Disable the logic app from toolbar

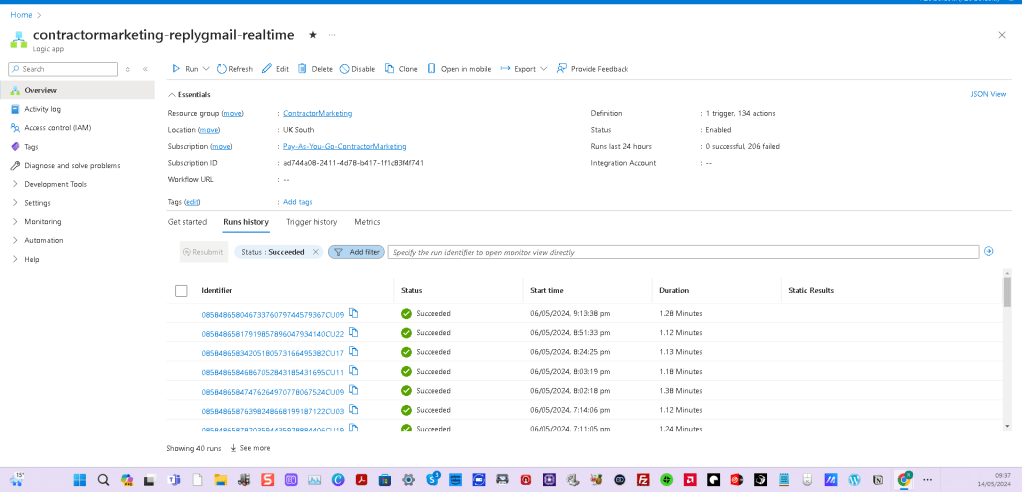click(x=357, y=68)
